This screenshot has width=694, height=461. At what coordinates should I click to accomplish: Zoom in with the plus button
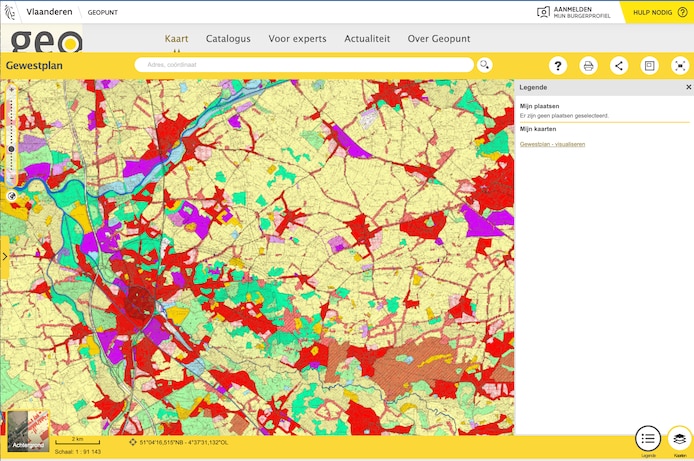pyautogui.click(x=11, y=90)
